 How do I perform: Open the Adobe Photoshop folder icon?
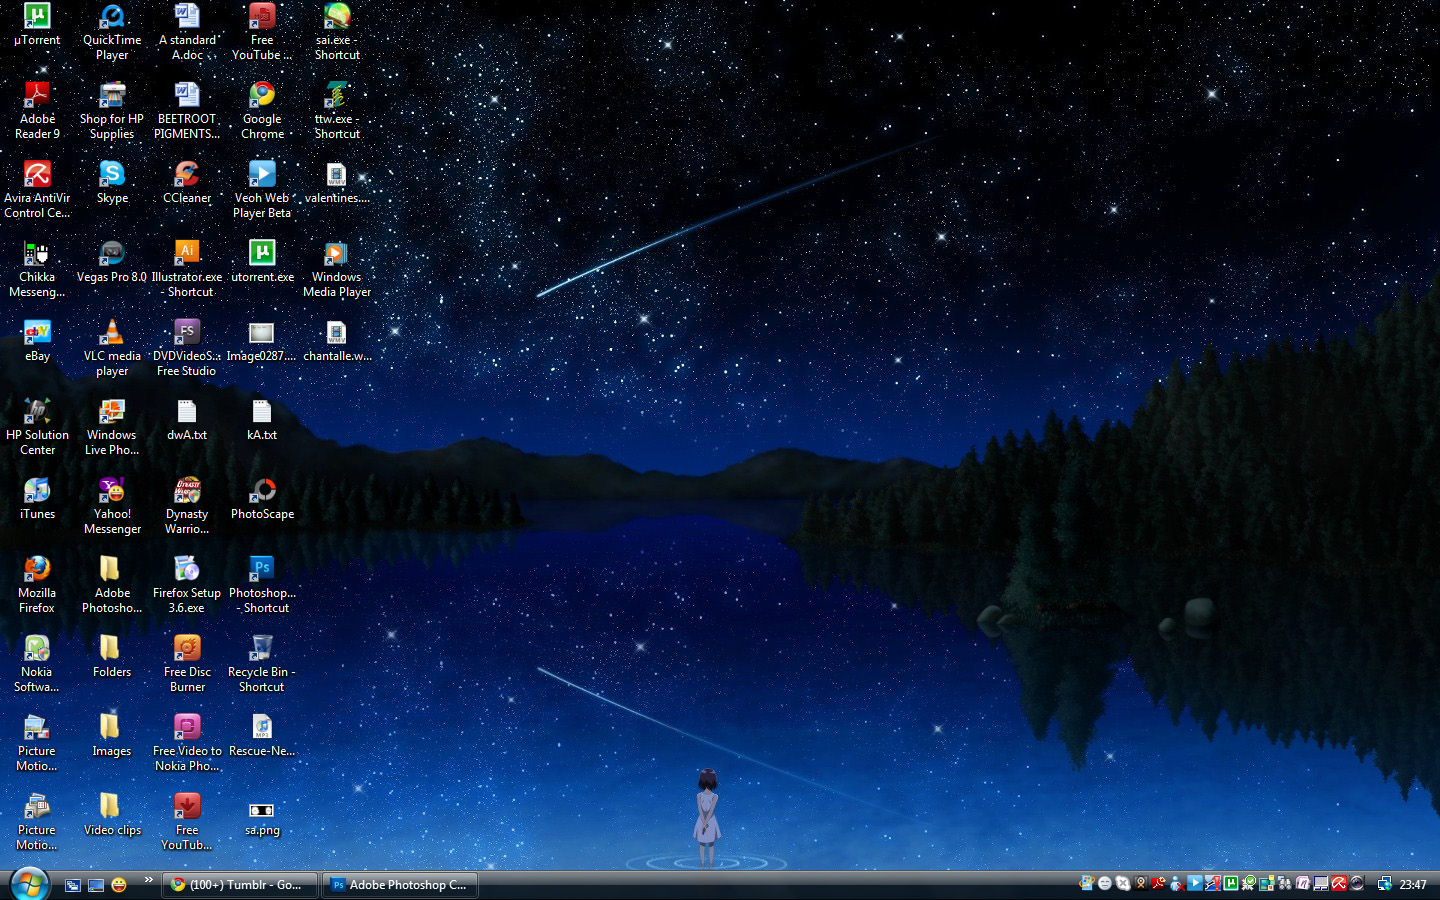pos(112,585)
